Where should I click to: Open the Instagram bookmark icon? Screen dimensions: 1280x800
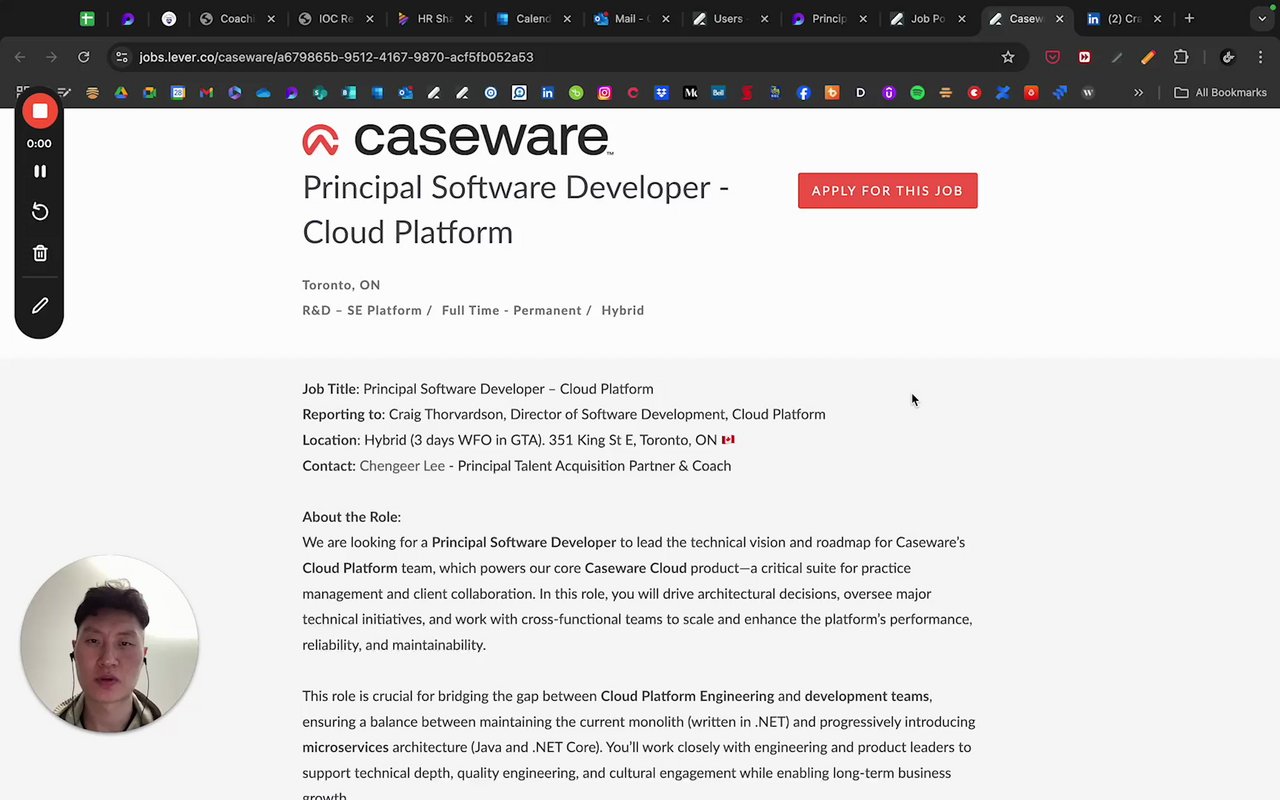pos(604,92)
